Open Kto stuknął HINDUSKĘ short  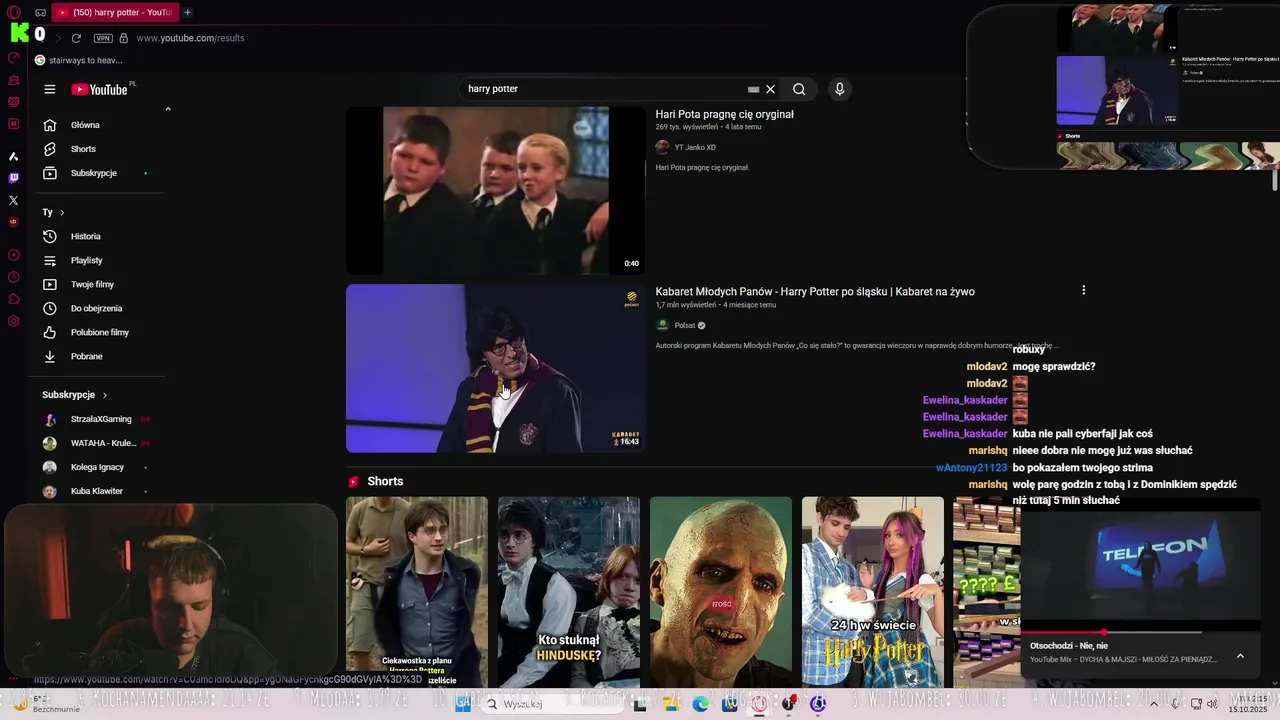pyautogui.click(x=569, y=592)
